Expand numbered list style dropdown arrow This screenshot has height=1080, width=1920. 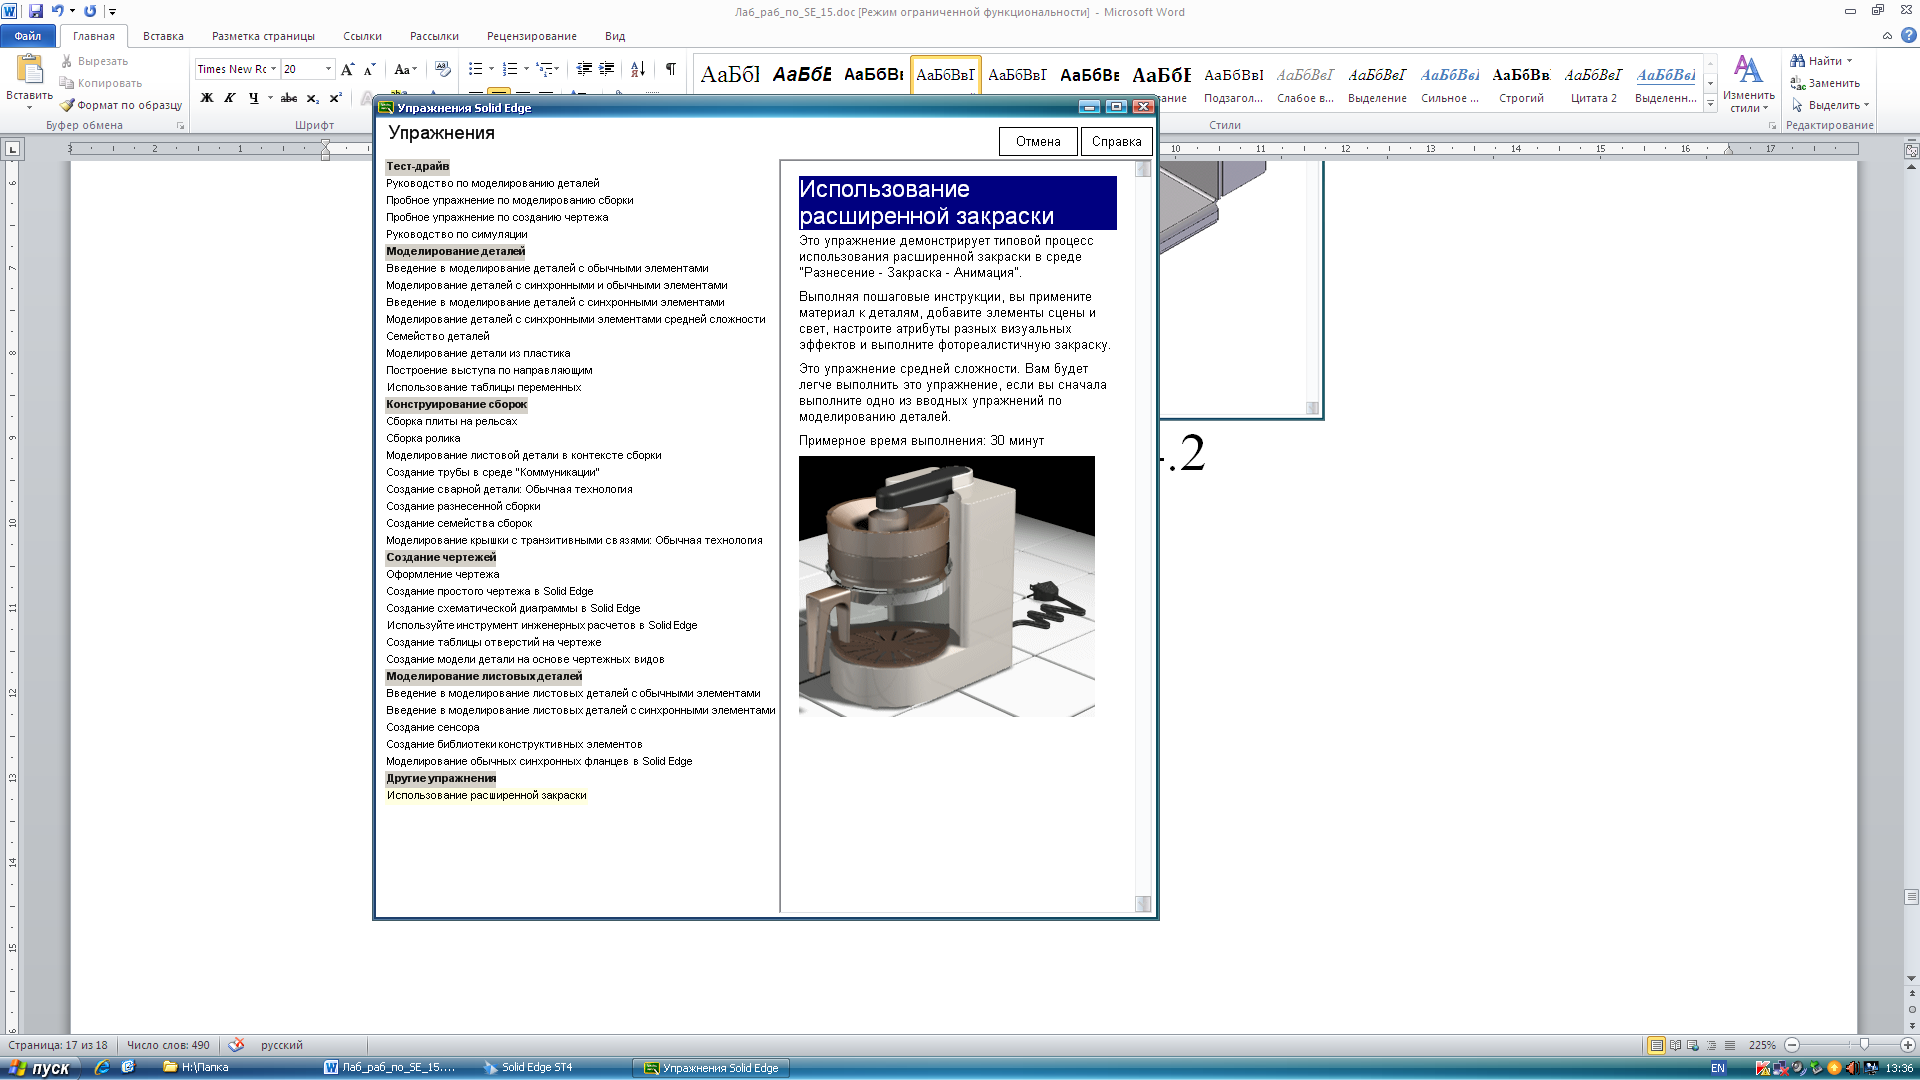click(526, 69)
